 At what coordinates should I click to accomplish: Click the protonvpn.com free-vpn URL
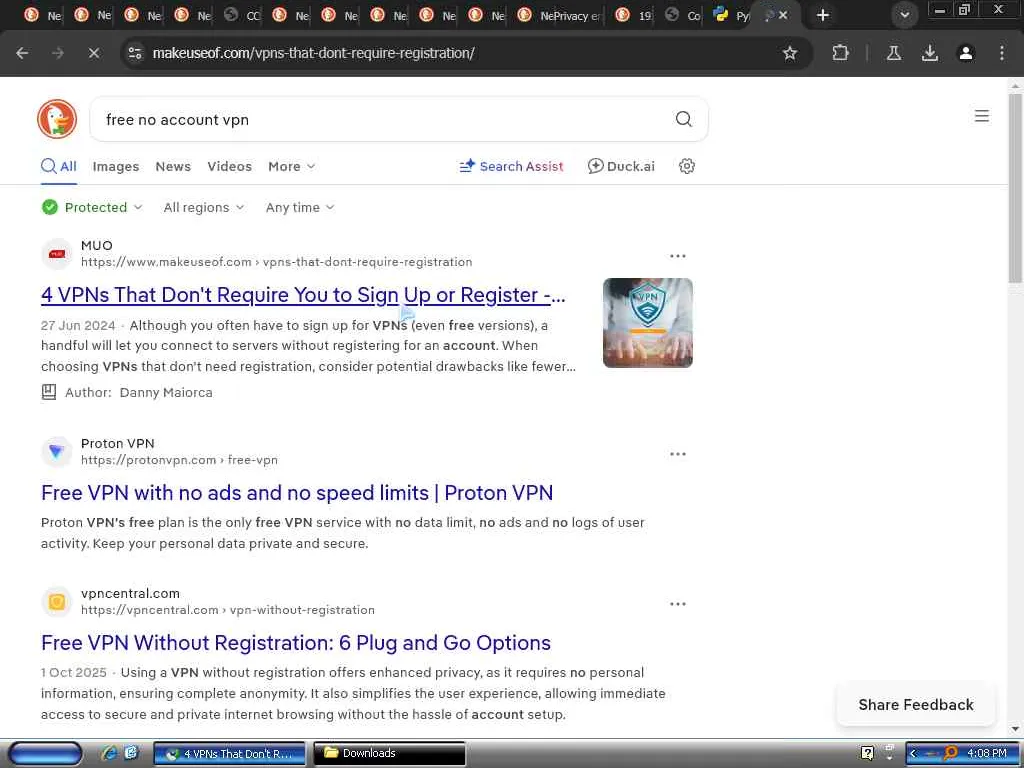pos(179,460)
